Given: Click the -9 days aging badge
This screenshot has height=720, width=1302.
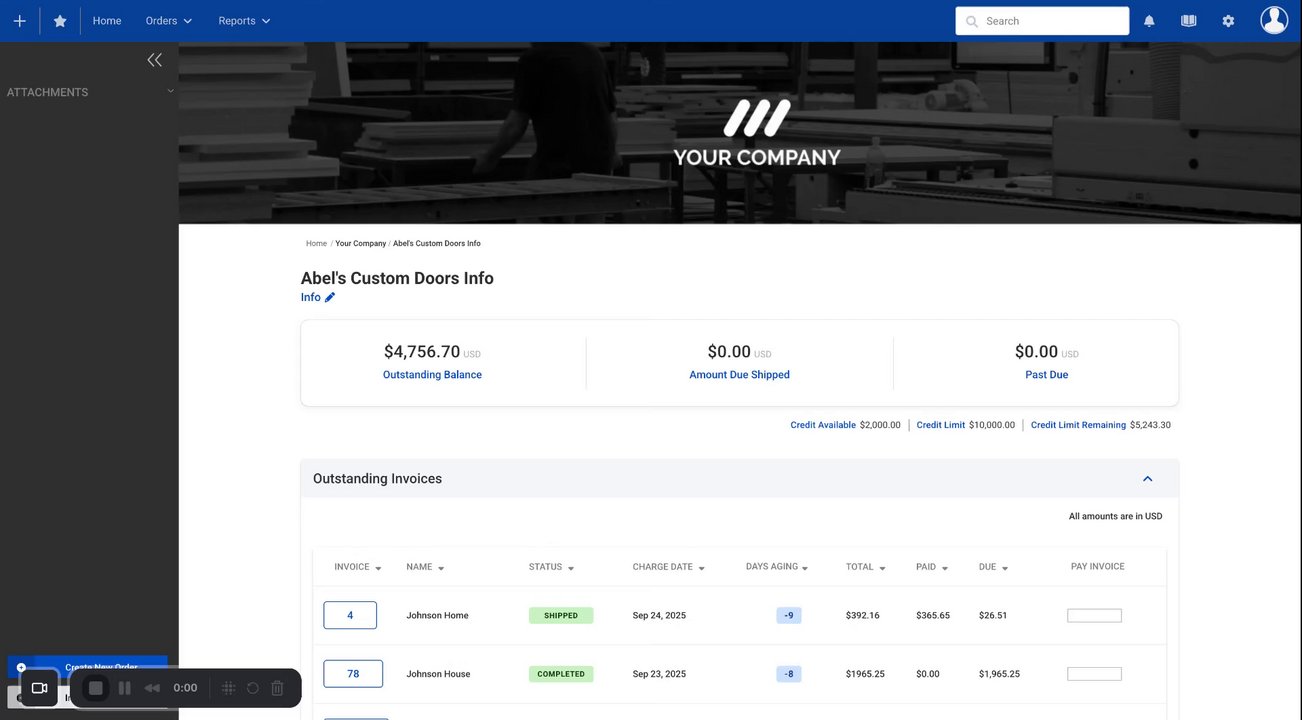Looking at the screenshot, I should pyautogui.click(x=789, y=616).
